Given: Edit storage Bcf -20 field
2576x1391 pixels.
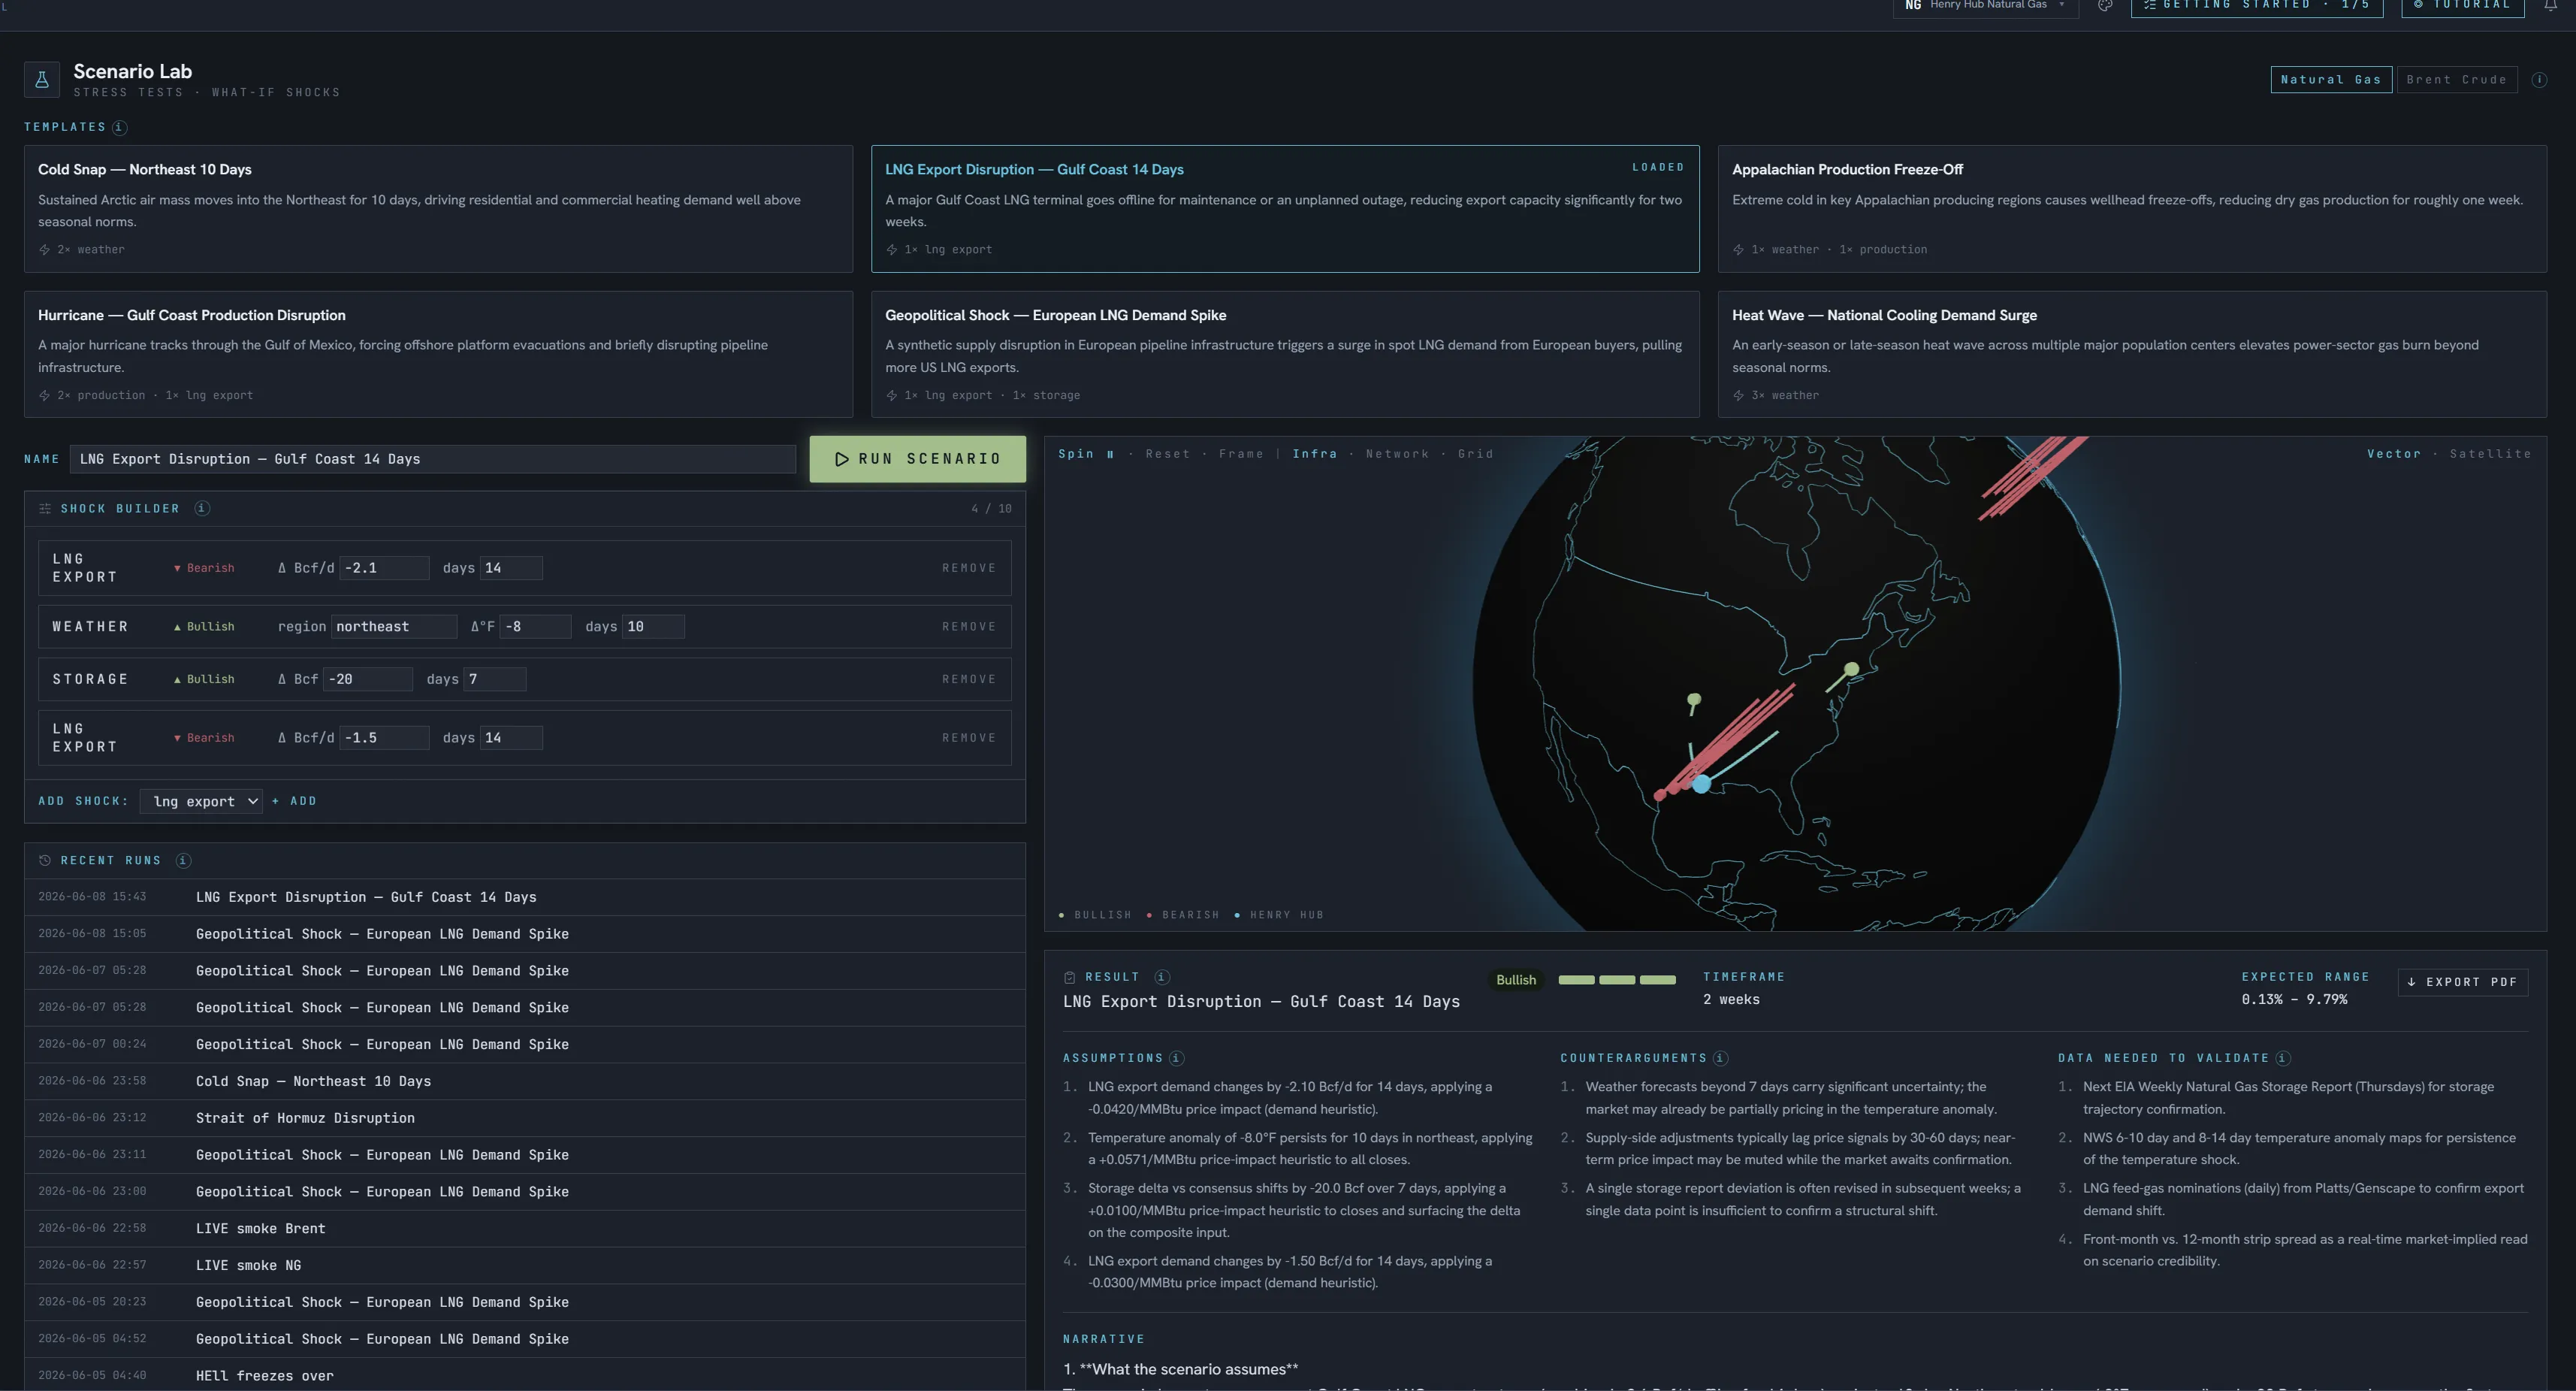Looking at the screenshot, I should pos(367,679).
